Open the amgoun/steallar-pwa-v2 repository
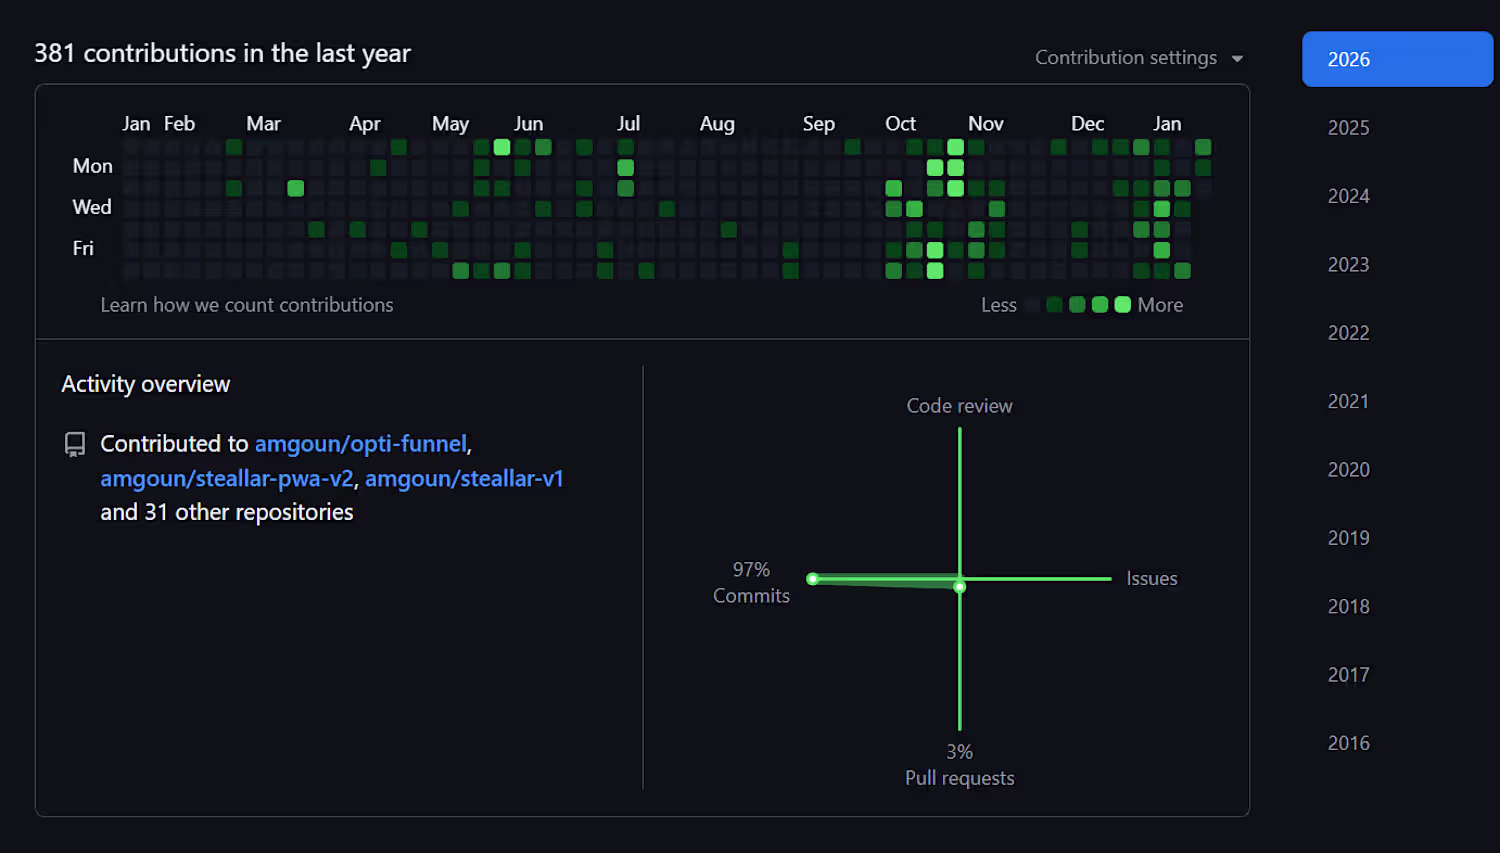The height and width of the screenshot is (853, 1500). pyautogui.click(x=227, y=479)
